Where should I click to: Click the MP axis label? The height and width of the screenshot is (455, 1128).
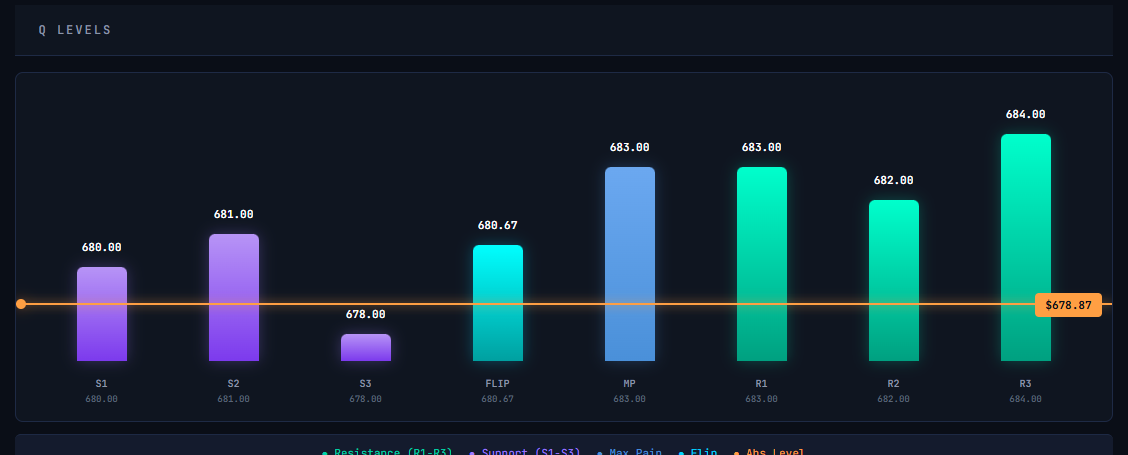click(630, 383)
